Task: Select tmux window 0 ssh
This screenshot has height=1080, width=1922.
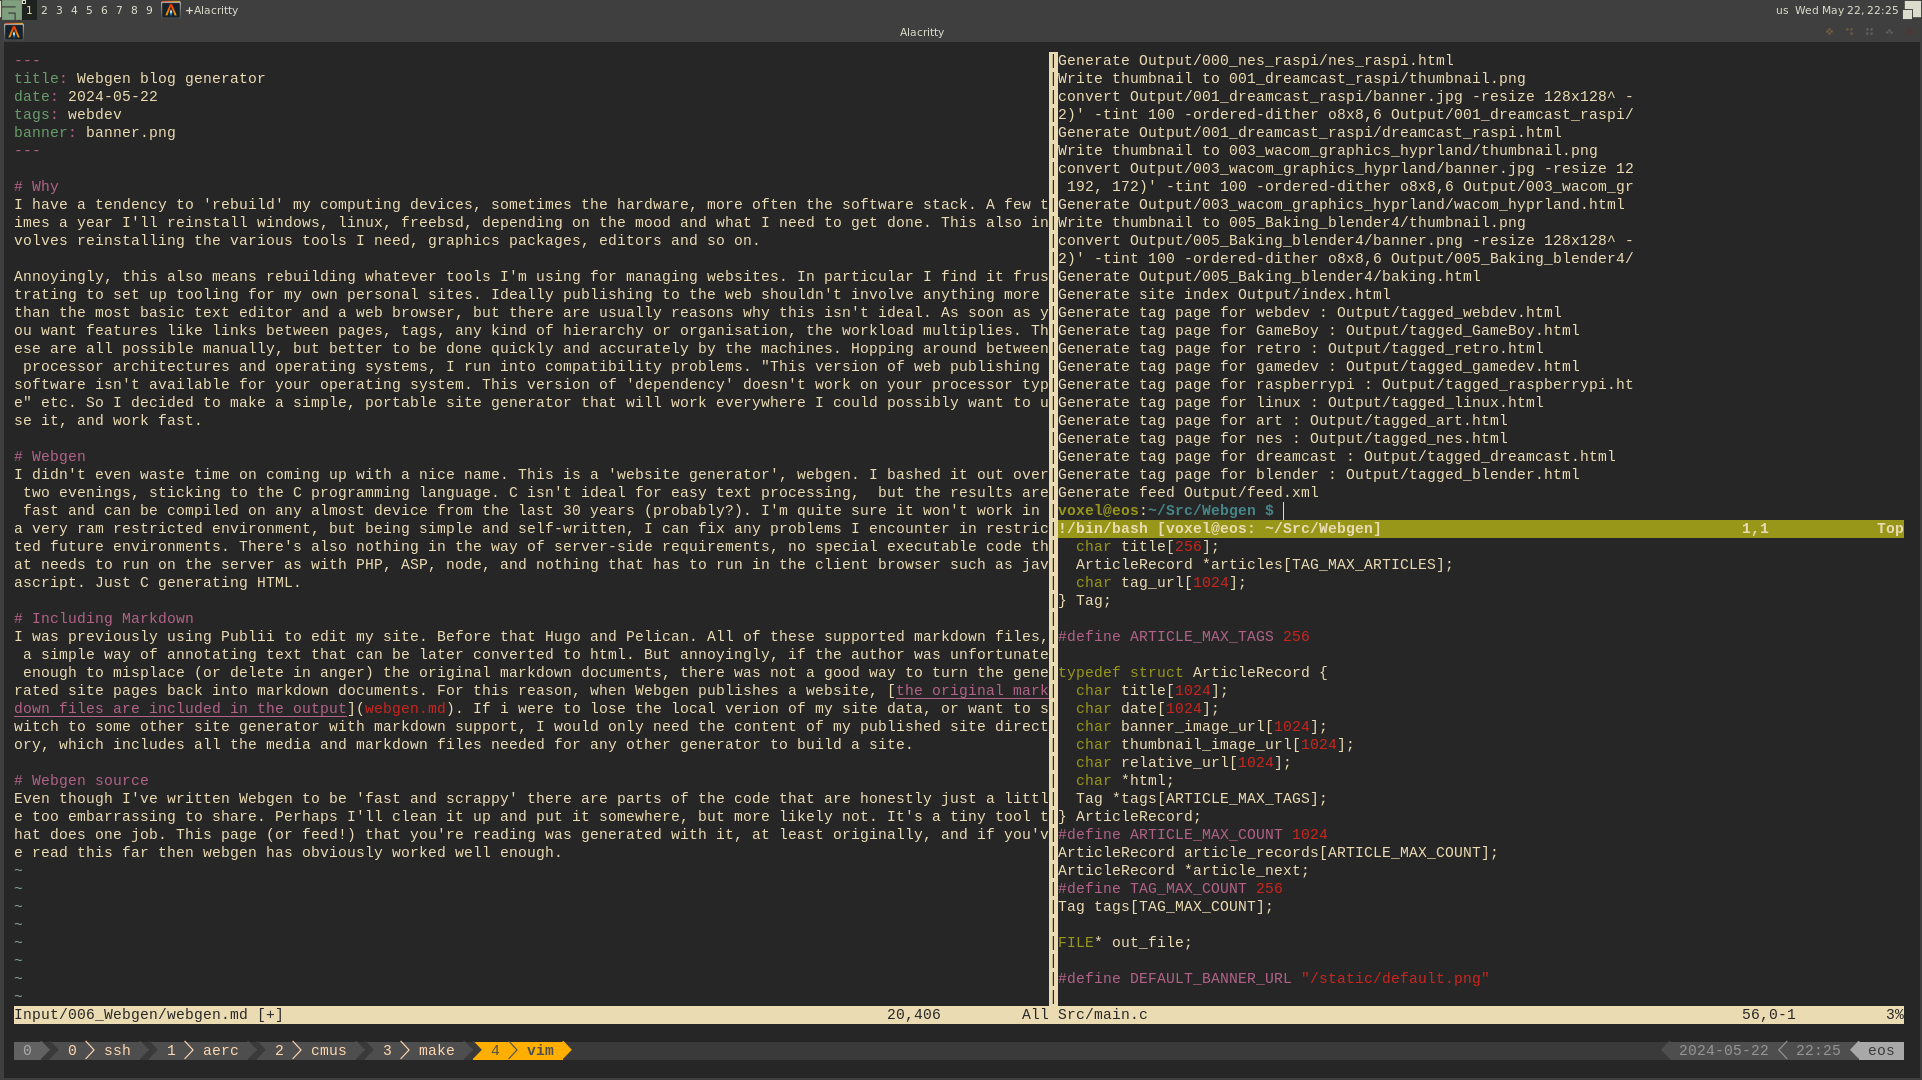Action: click(100, 1051)
